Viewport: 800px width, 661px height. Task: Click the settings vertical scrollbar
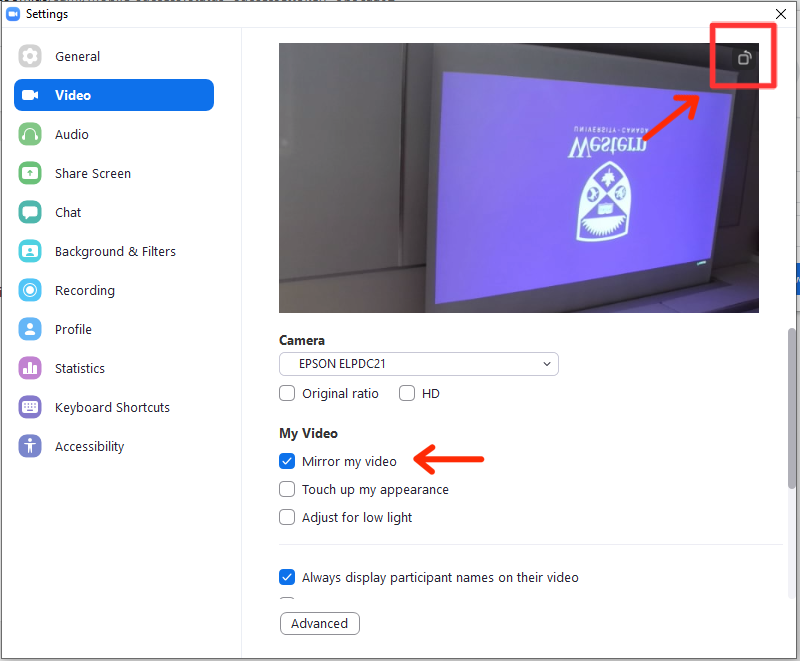pyautogui.click(x=791, y=408)
